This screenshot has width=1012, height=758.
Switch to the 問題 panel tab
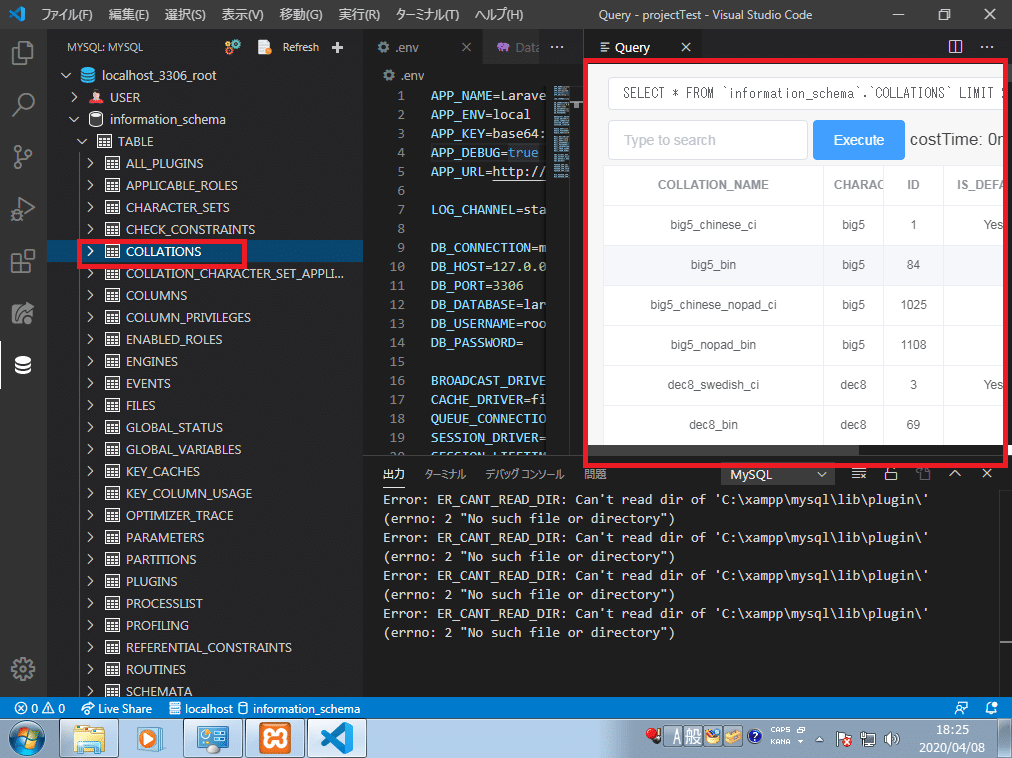(x=594, y=474)
